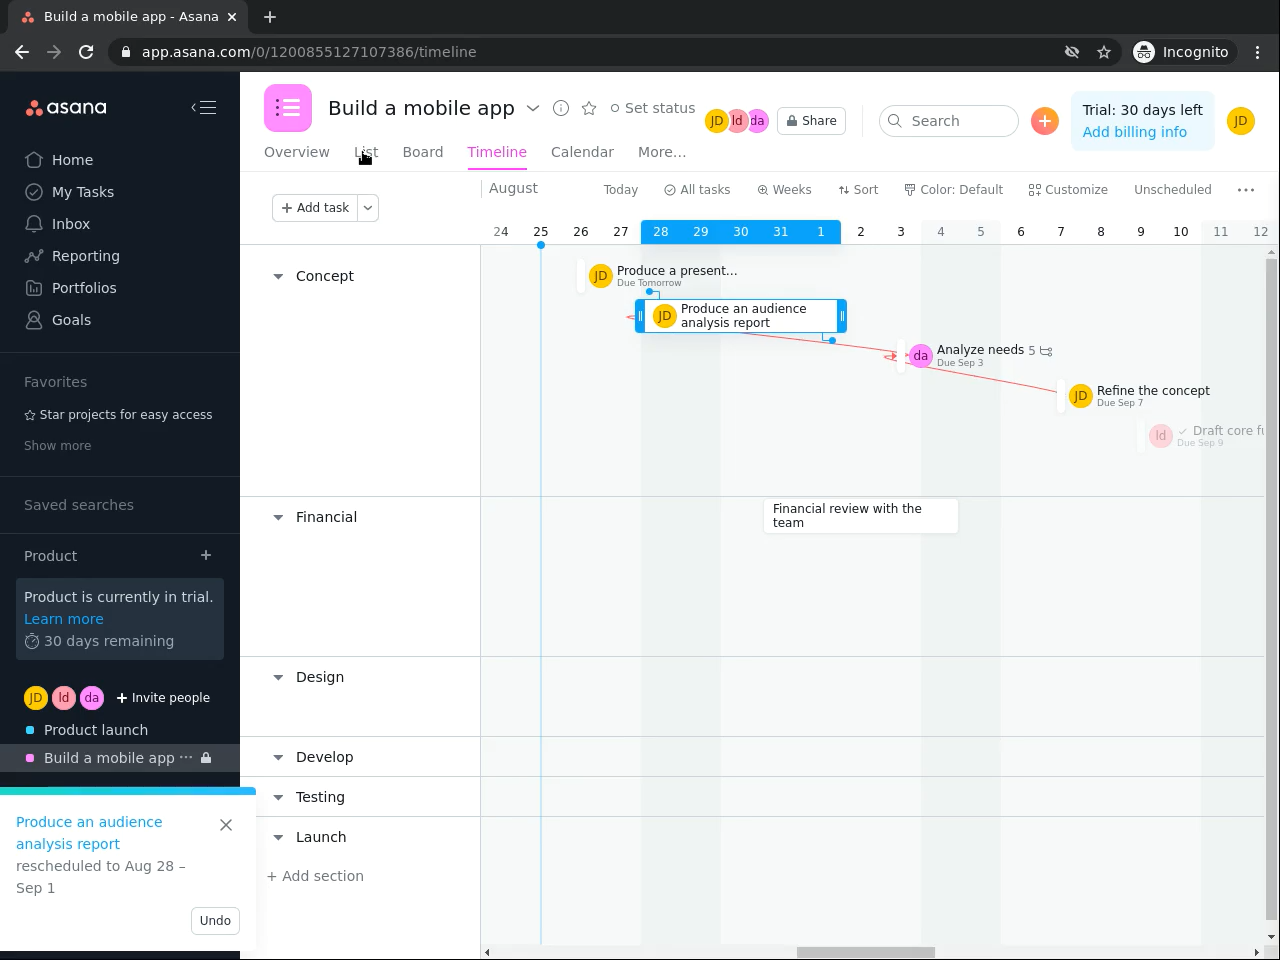
Task: Click Invite people in sidebar
Action: (x=163, y=698)
